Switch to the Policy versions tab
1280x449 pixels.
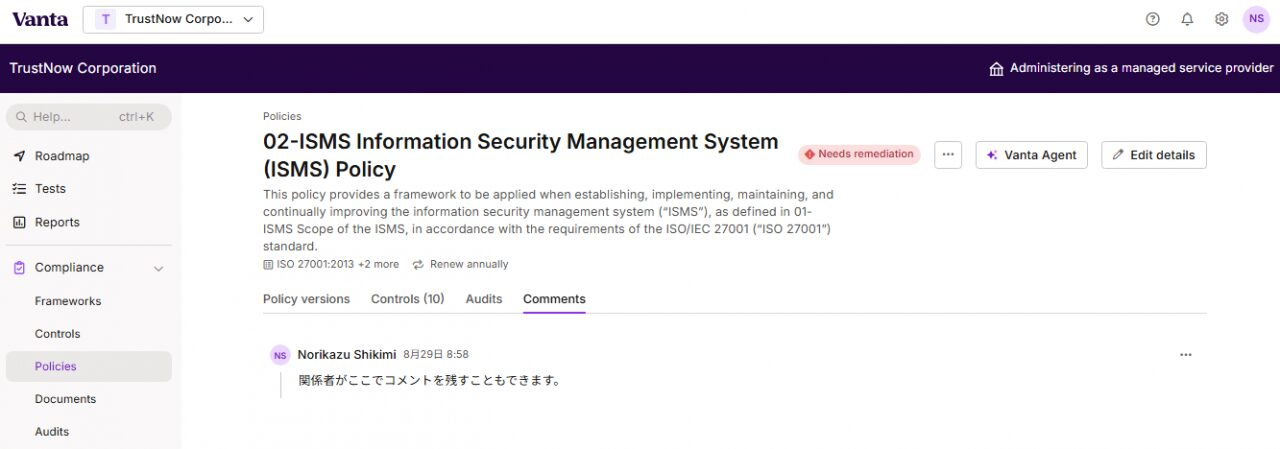(x=306, y=299)
